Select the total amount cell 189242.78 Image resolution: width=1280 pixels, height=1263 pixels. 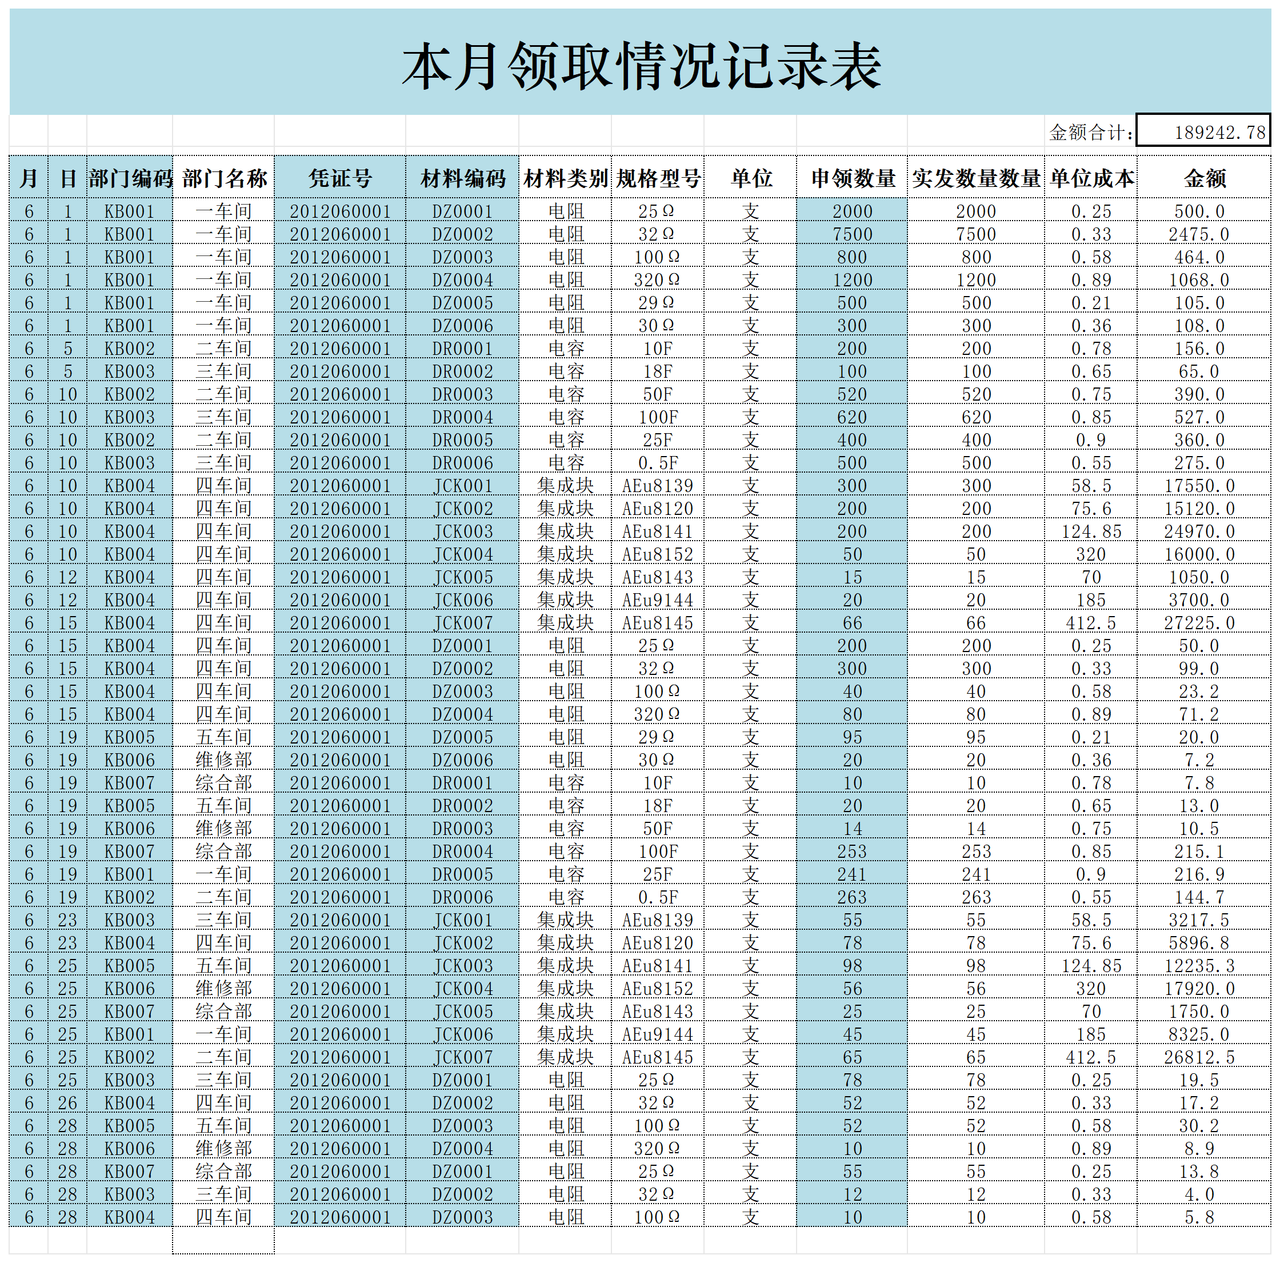pos(1203,132)
